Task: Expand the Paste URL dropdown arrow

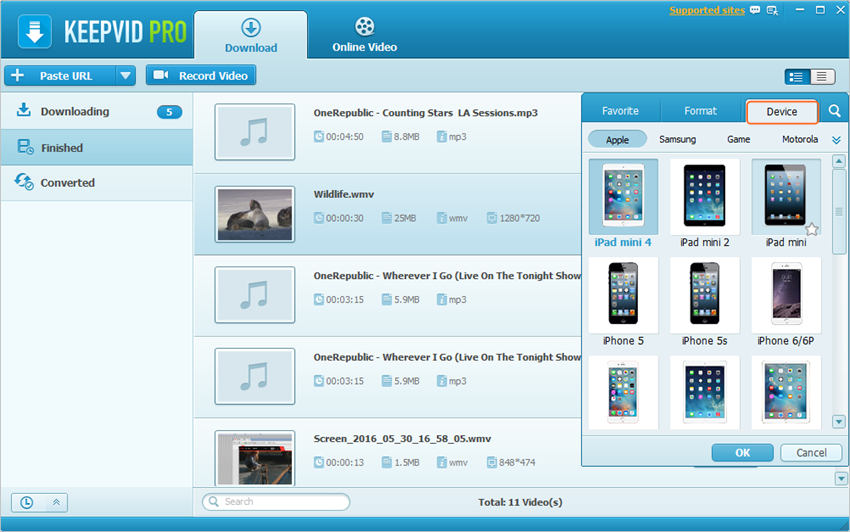Action: (125, 76)
